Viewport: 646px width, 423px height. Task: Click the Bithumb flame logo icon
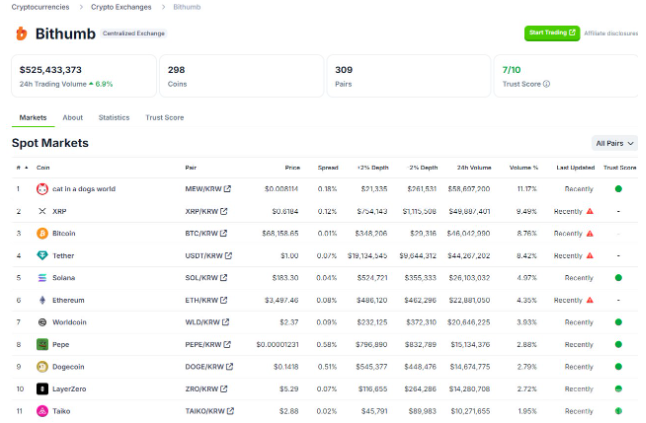coord(21,33)
